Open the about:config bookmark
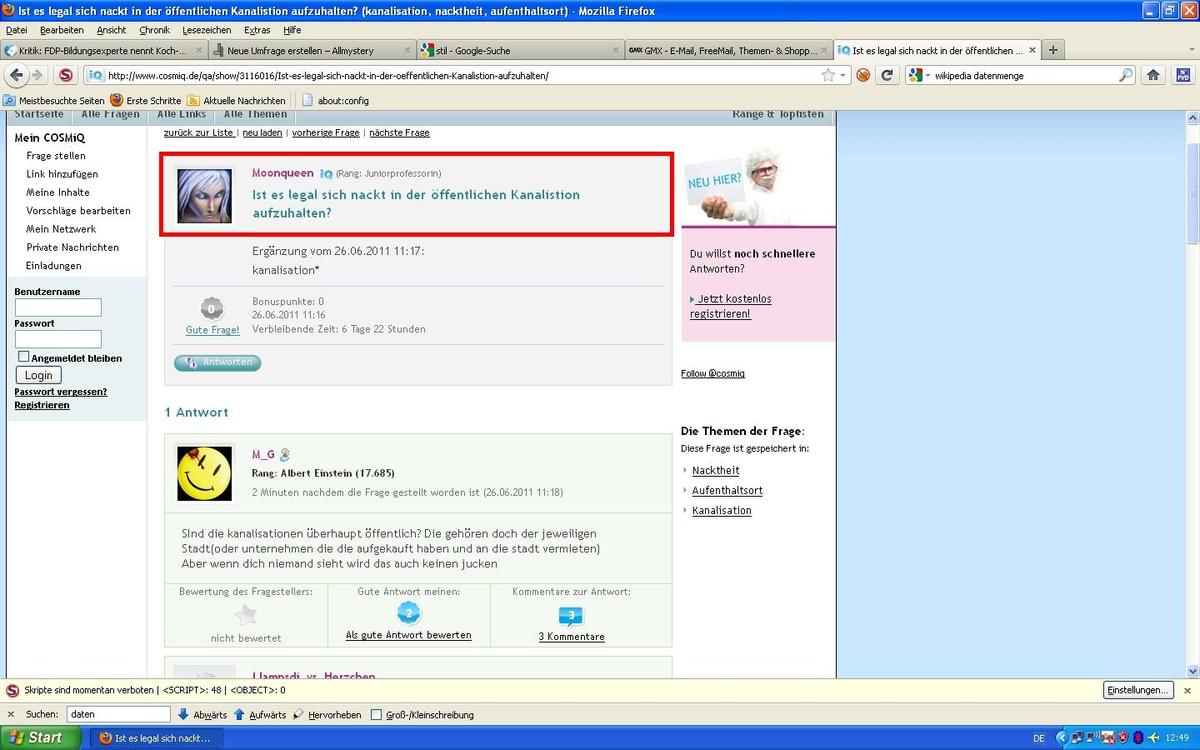 click(x=335, y=100)
